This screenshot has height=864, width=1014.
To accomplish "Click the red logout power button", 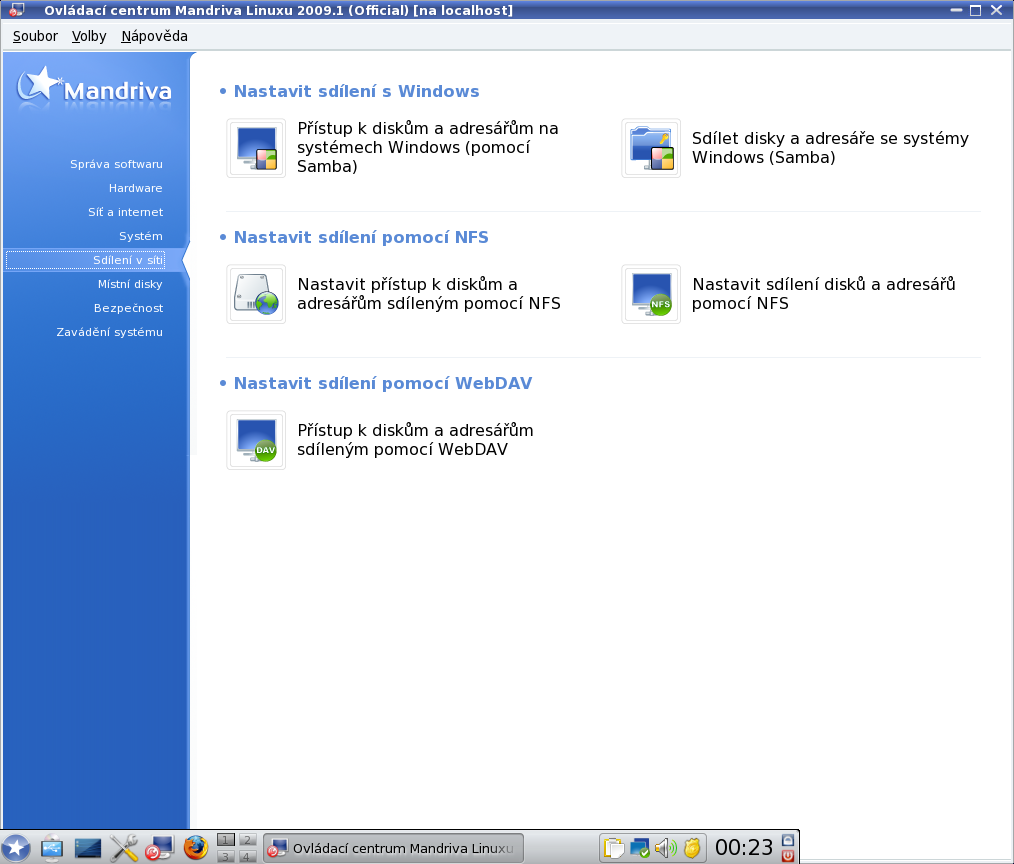I will click(788, 856).
